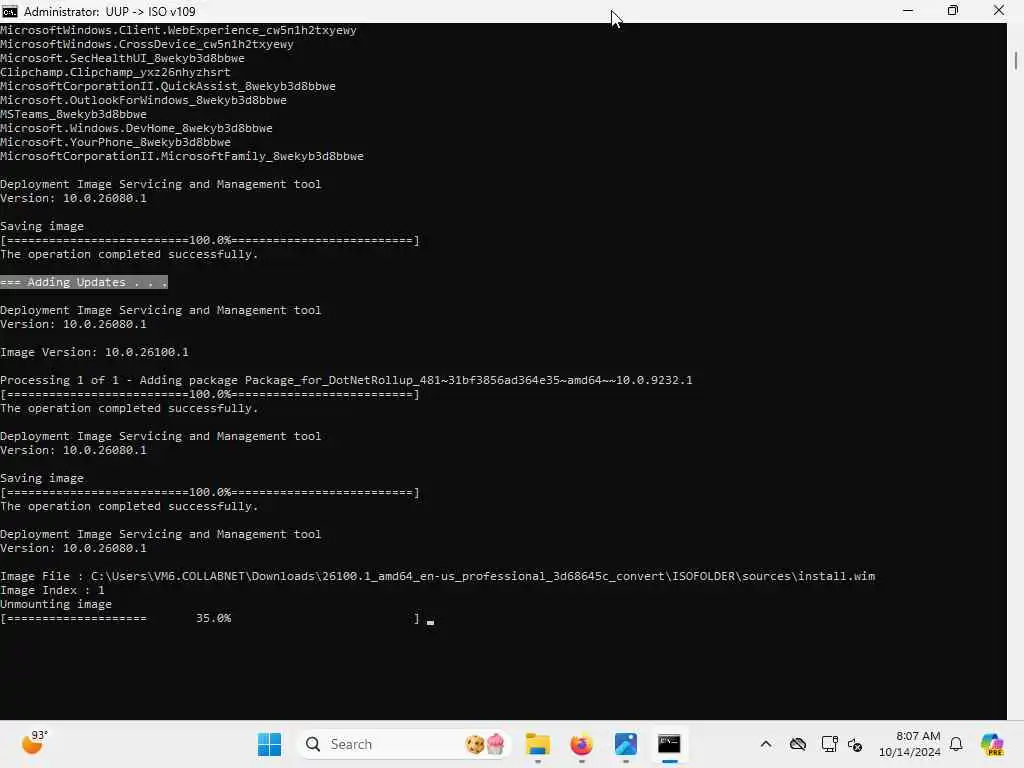The image size is (1024, 768).
Task: Click the 35.0% unmounting progress bar
Action: pos(210,618)
